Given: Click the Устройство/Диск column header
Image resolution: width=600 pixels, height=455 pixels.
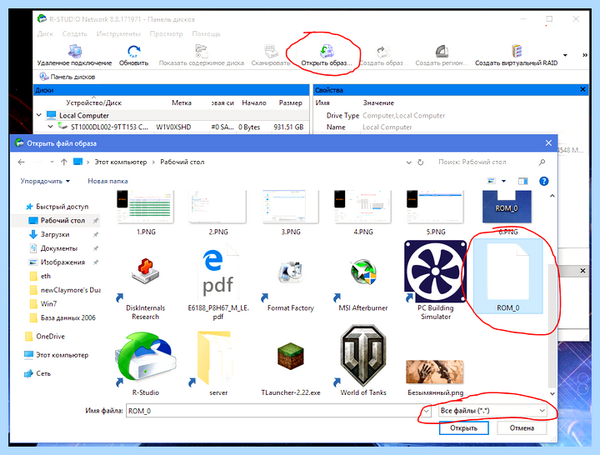Looking at the screenshot, I should [93, 103].
